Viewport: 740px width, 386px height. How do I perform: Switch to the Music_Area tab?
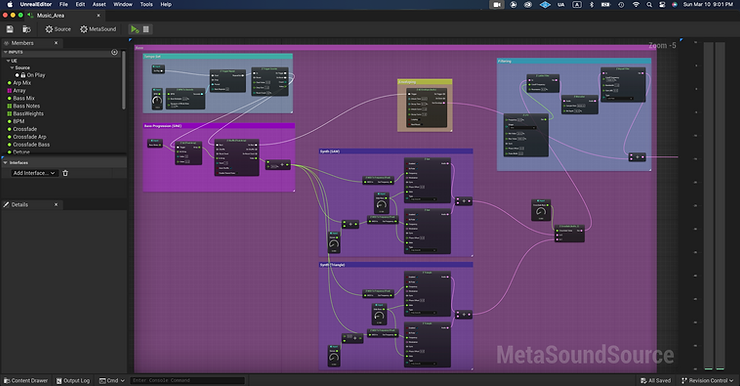(x=50, y=16)
